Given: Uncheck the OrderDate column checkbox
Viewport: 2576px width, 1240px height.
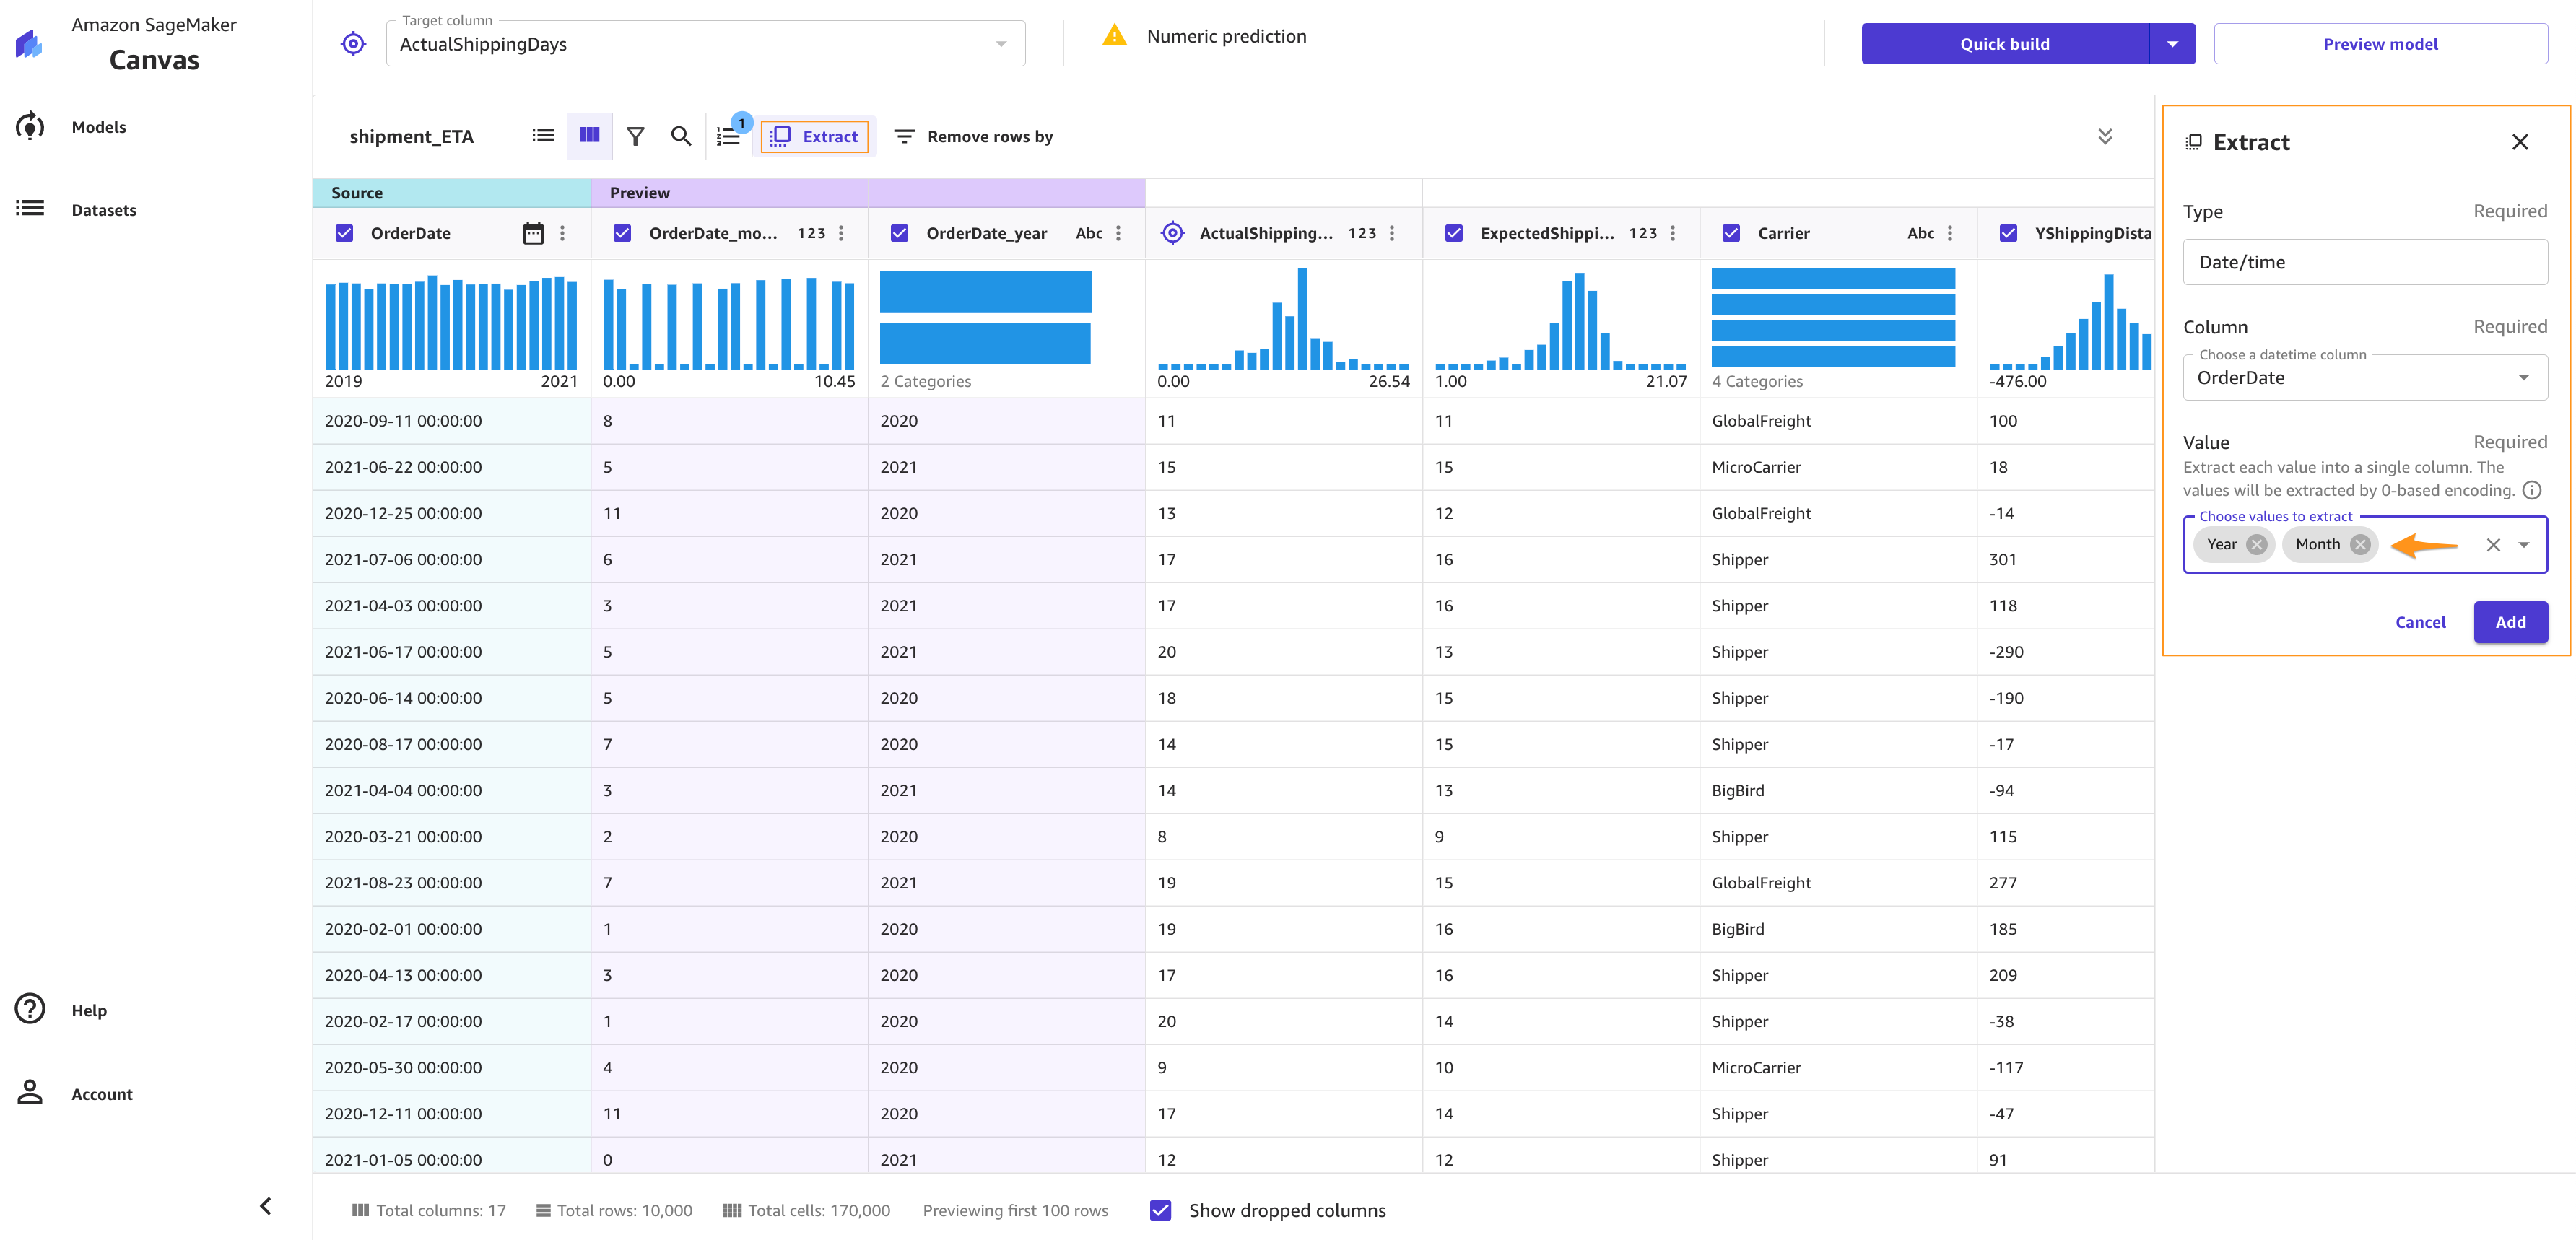Looking at the screenshot, I should 344,233.
